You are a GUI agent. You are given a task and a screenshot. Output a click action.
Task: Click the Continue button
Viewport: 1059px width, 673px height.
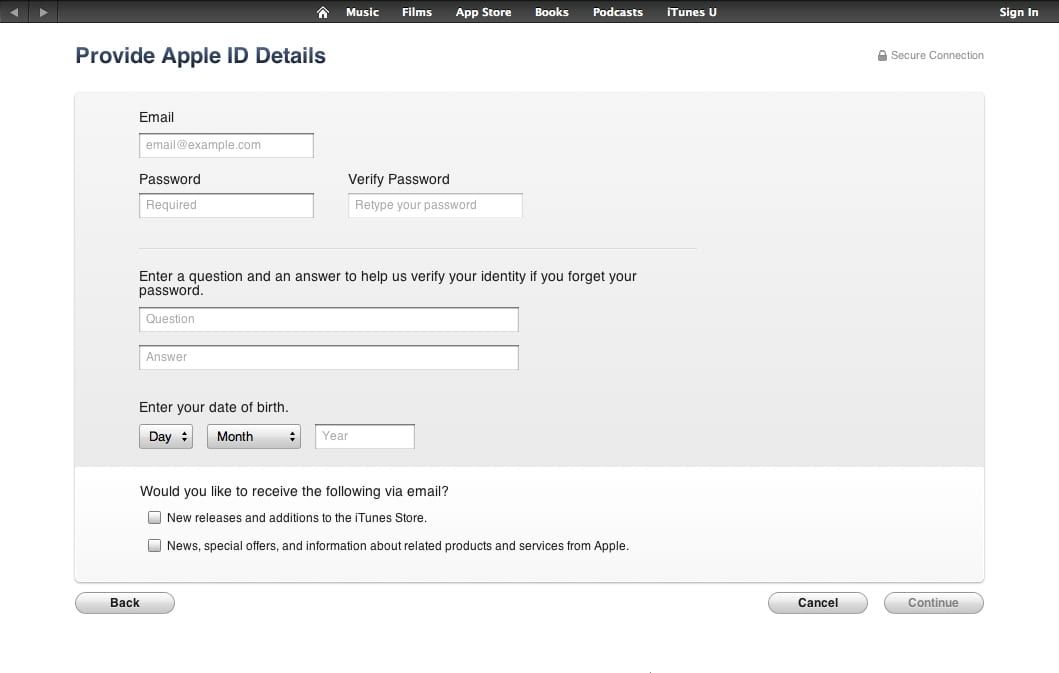click(933, 603)
